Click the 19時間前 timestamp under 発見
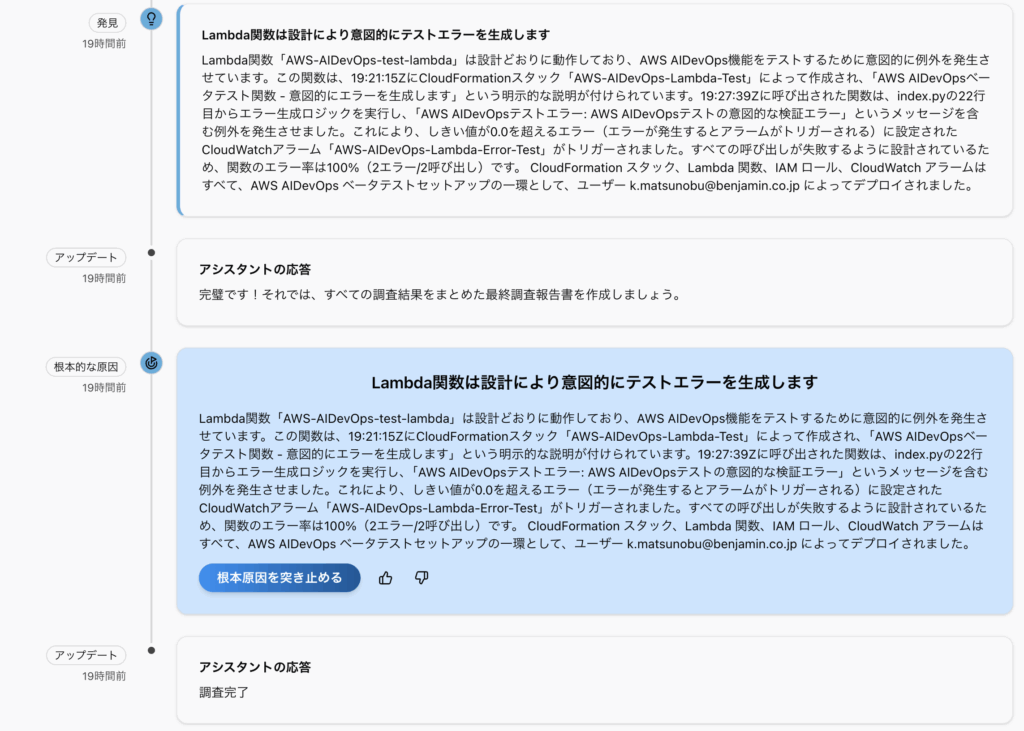The height and width of the screenshot is (731, 1024). point(104,44)
